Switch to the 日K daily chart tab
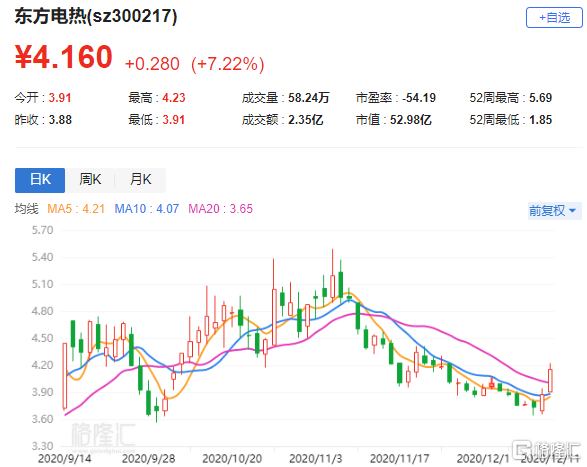Image resolution: width=587 pixels, height=467 pixels. coord(40,180)
